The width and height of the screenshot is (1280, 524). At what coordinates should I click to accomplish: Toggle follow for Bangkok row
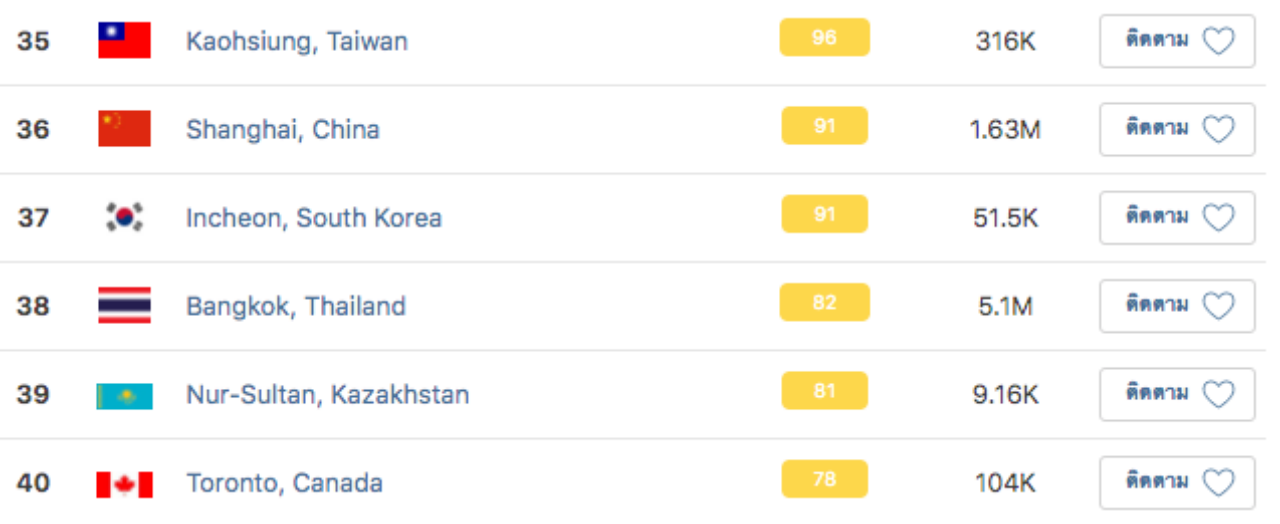[x=1177, y=305]
